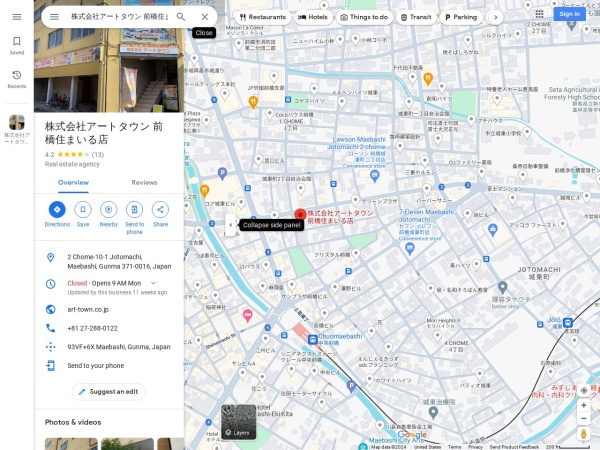Click the red pin for アートタウン
600x450 pixels.
300,215
